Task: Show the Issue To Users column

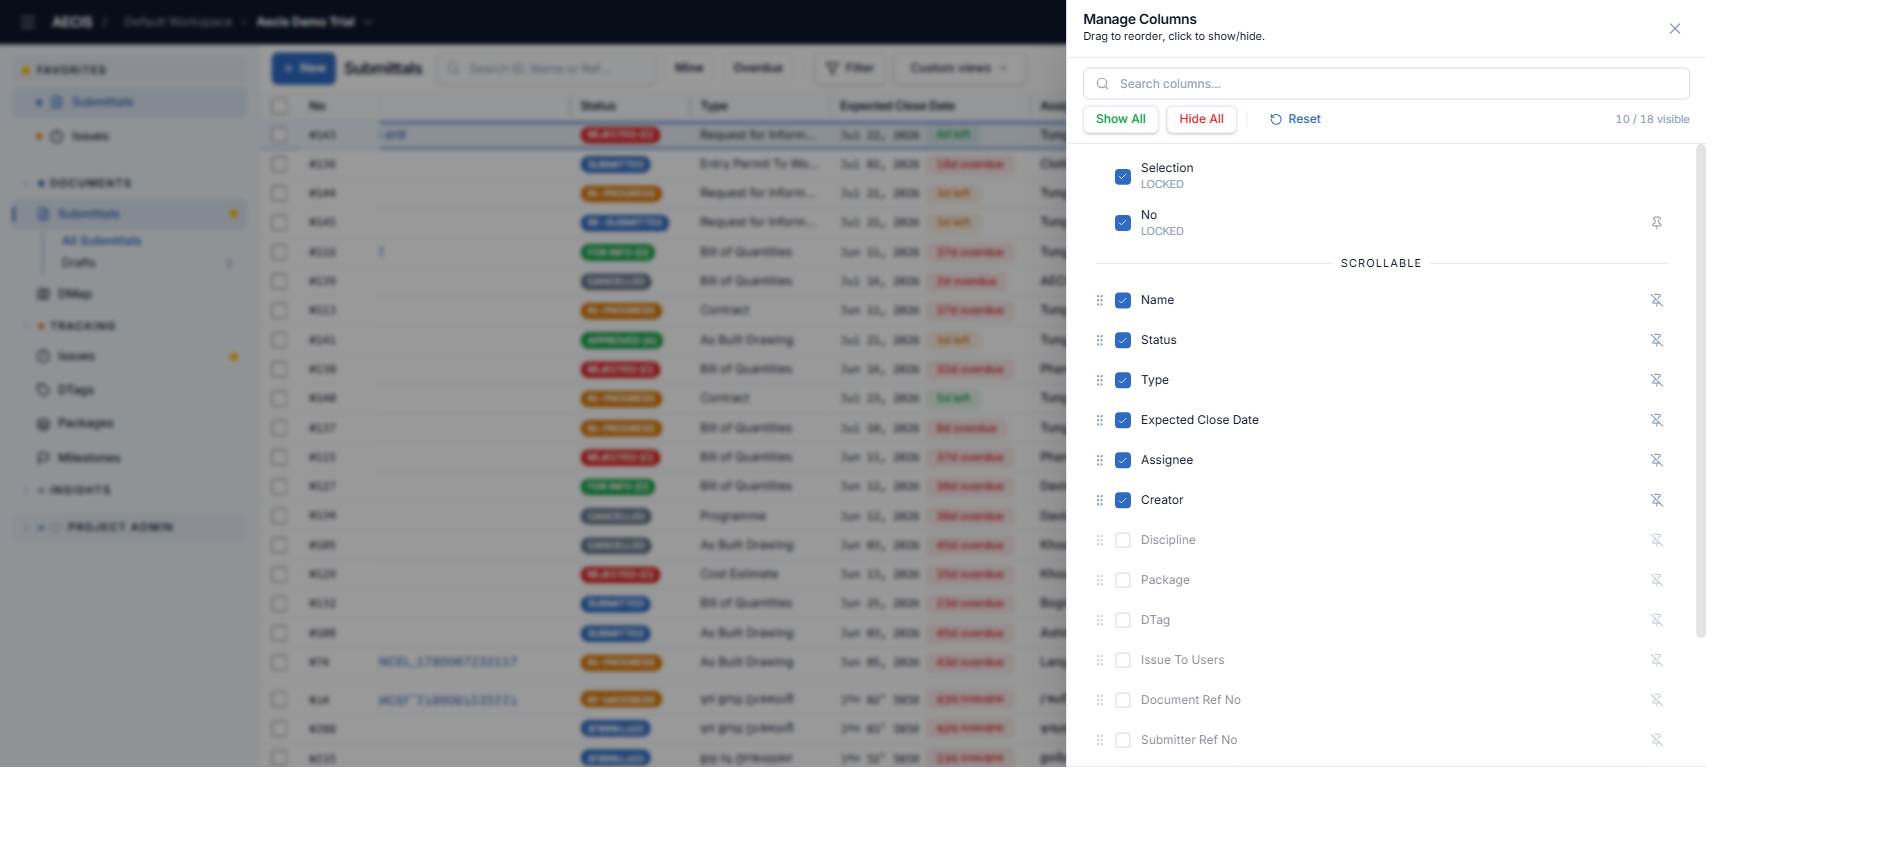Action: 1123,660
